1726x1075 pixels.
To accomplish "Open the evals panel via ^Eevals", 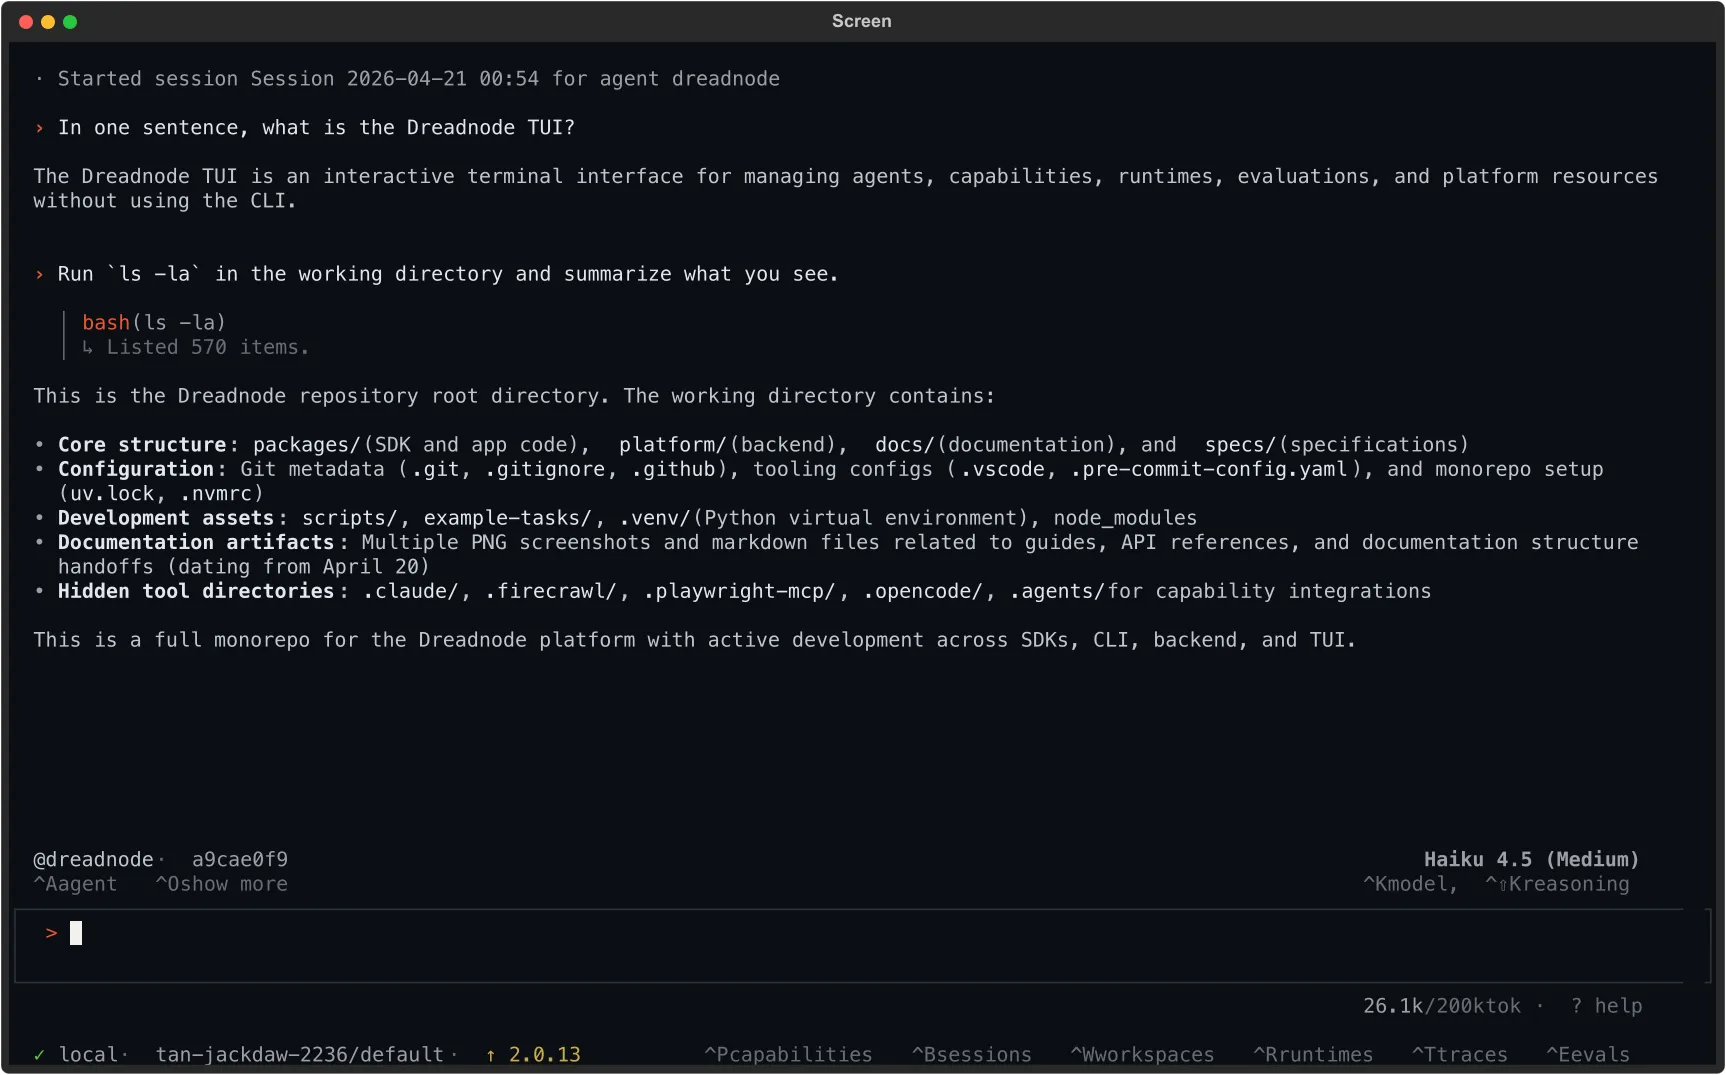I will click(x=1588, y=1054).
